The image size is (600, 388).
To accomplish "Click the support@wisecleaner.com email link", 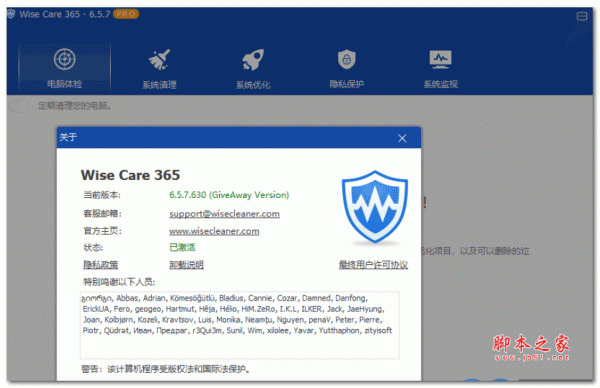I will coord(224,214).
